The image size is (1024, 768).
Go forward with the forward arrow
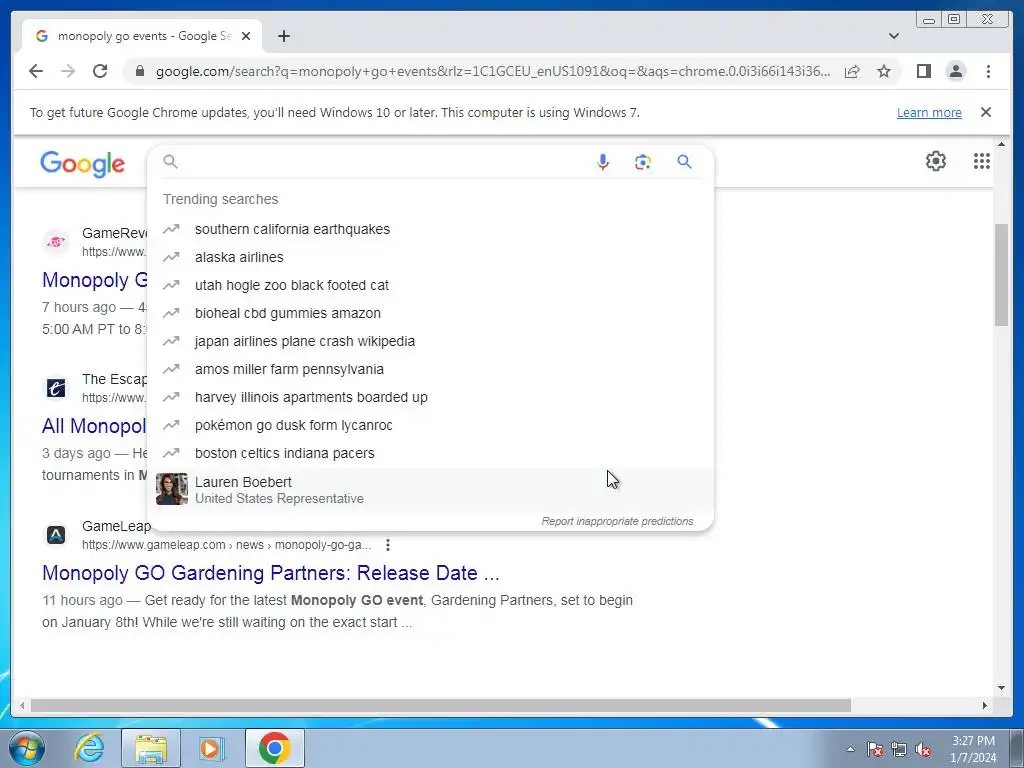pos(68,71)
